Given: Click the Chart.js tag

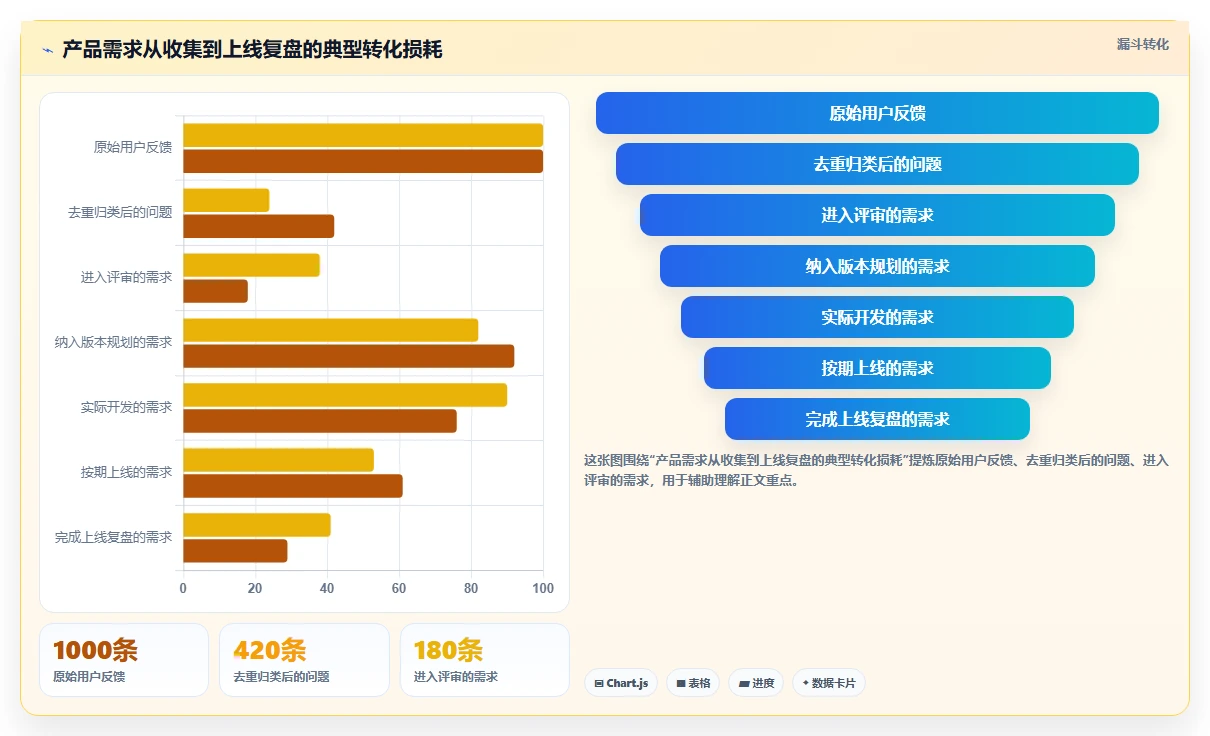Looking at the screenshot, I should 620,683.
